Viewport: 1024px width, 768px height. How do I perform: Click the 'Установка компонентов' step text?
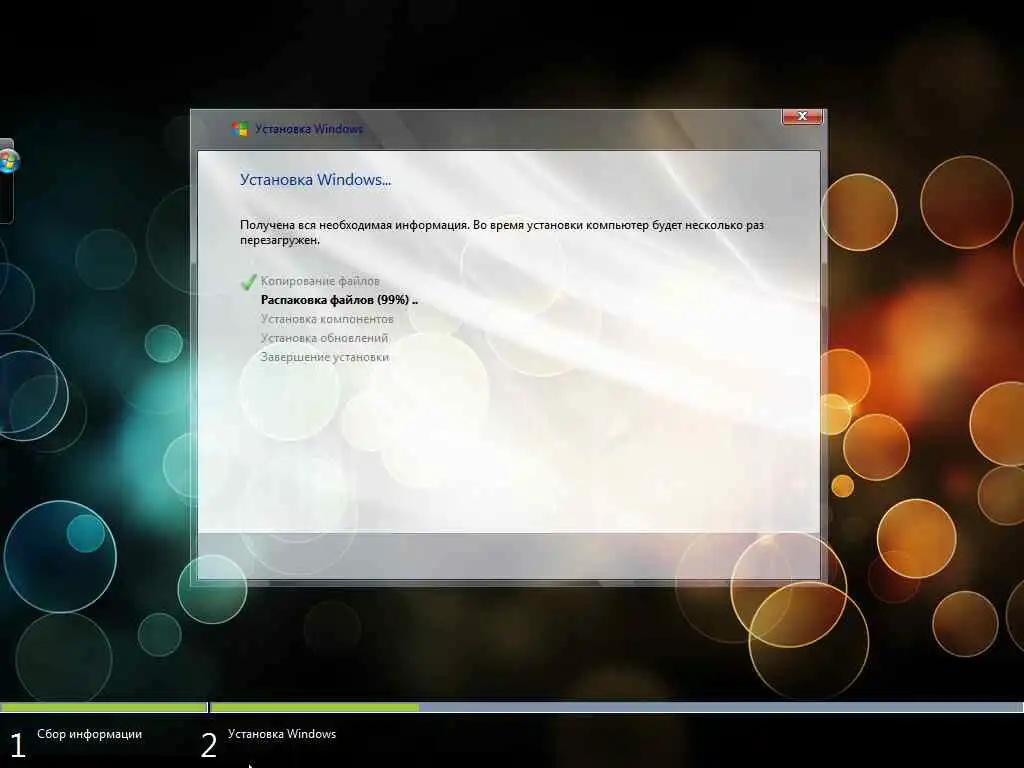[x=327, y=319]
